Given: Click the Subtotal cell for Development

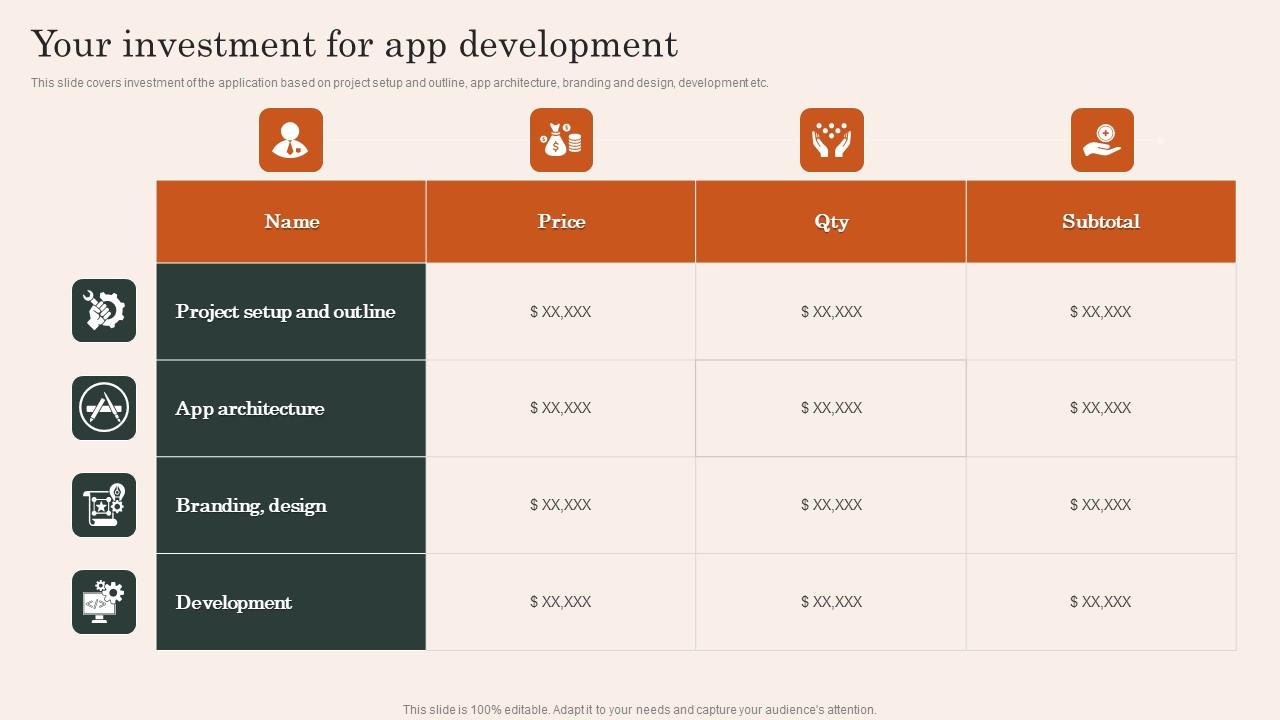Looking at the screenshot, I should click(1101, 602).
